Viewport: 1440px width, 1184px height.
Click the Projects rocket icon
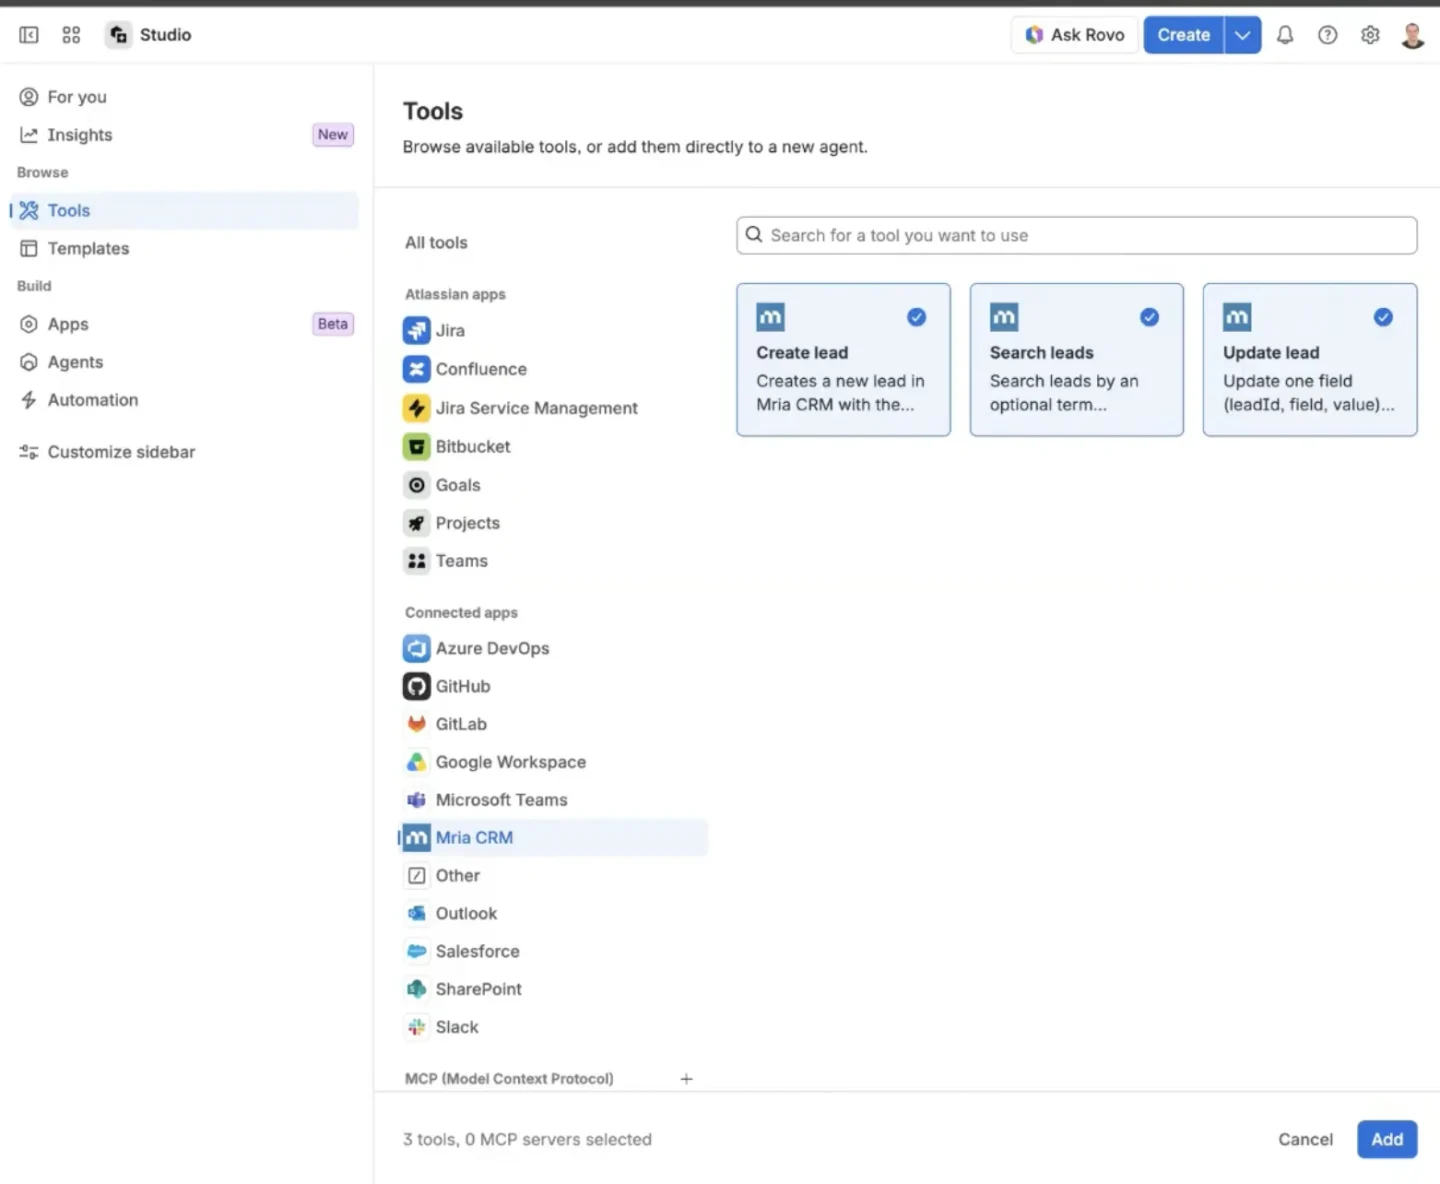pyautogui.click(x=417, y=523)
